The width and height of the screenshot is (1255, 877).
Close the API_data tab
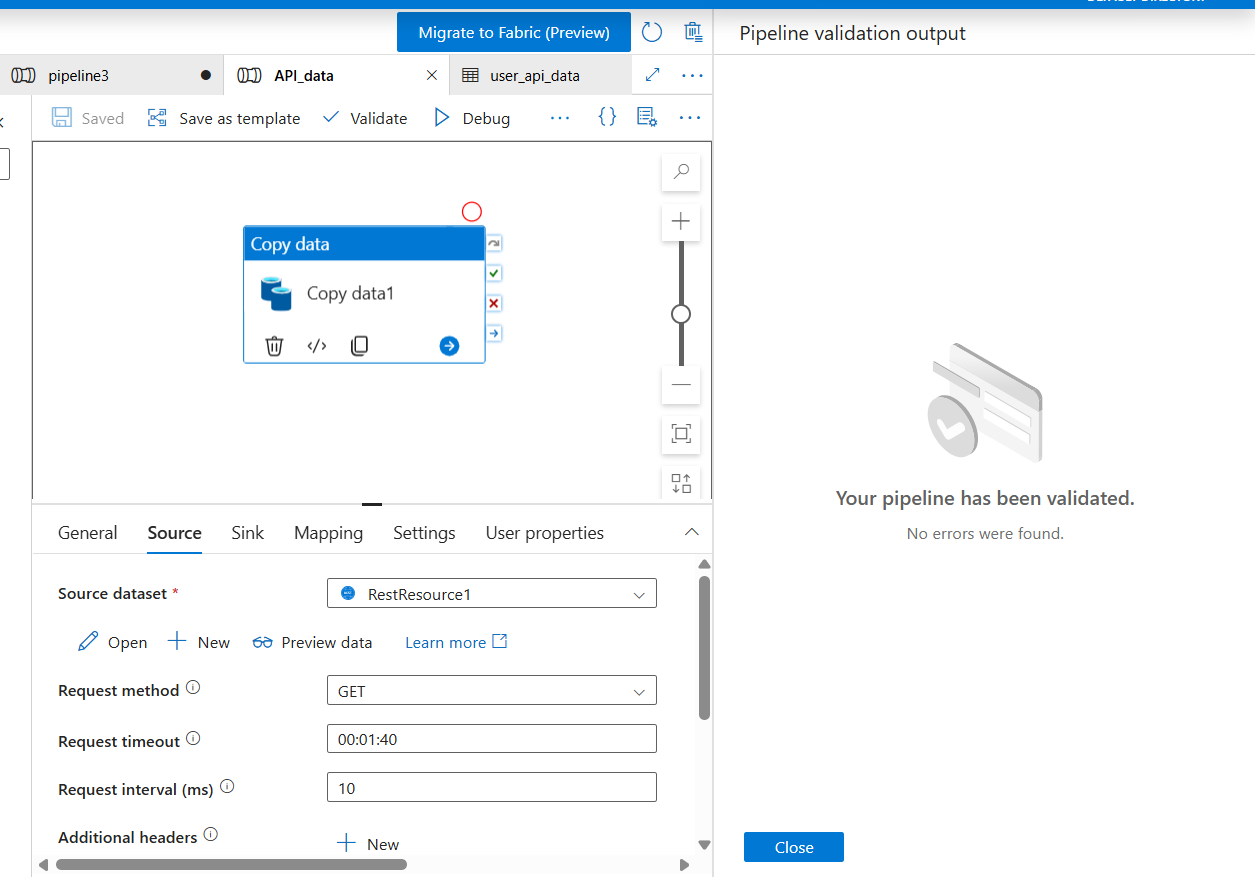(x=432, y=75)
